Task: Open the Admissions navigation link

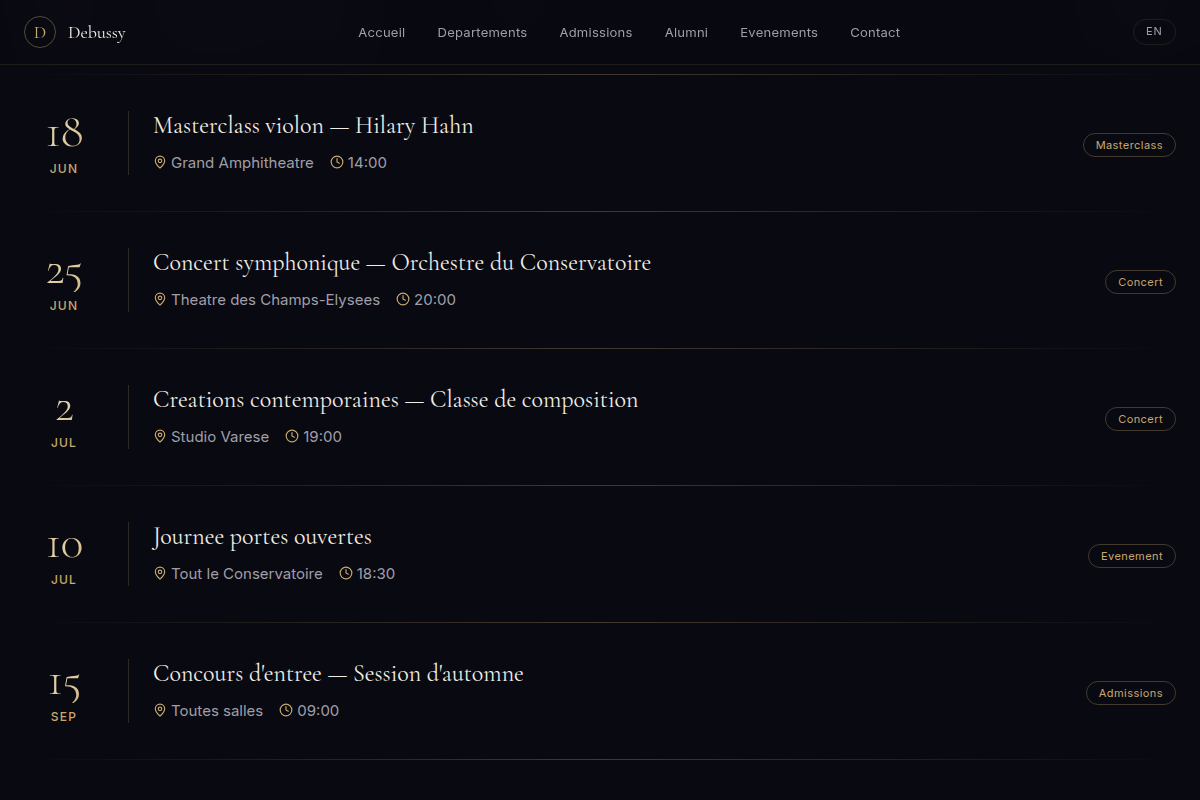Action: tap(596, 32)
